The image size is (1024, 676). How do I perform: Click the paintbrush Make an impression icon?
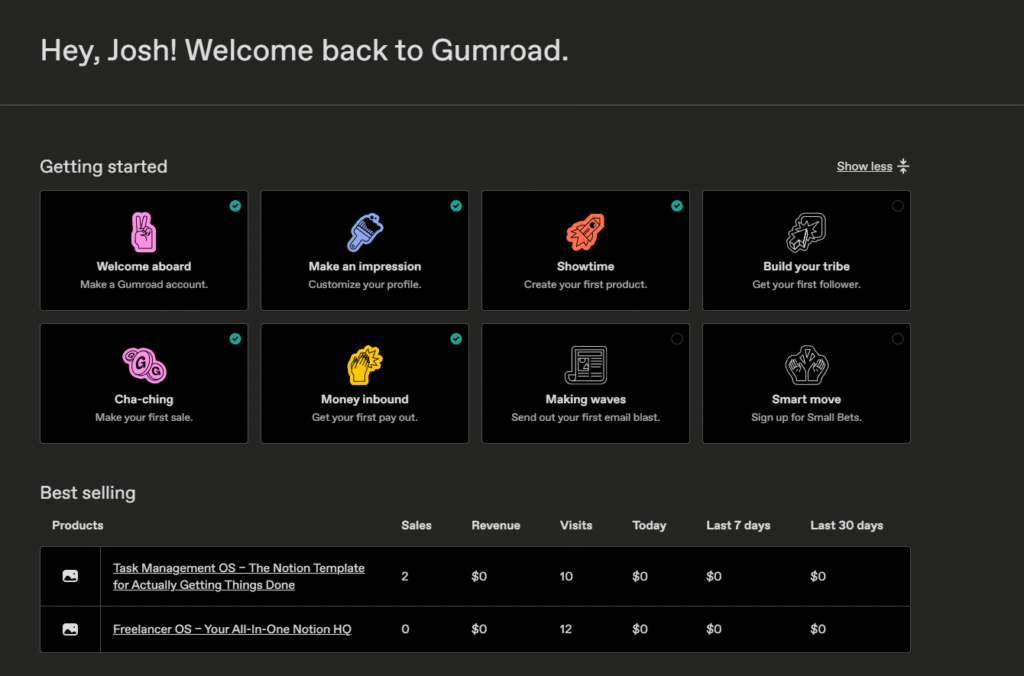point(364,232)
